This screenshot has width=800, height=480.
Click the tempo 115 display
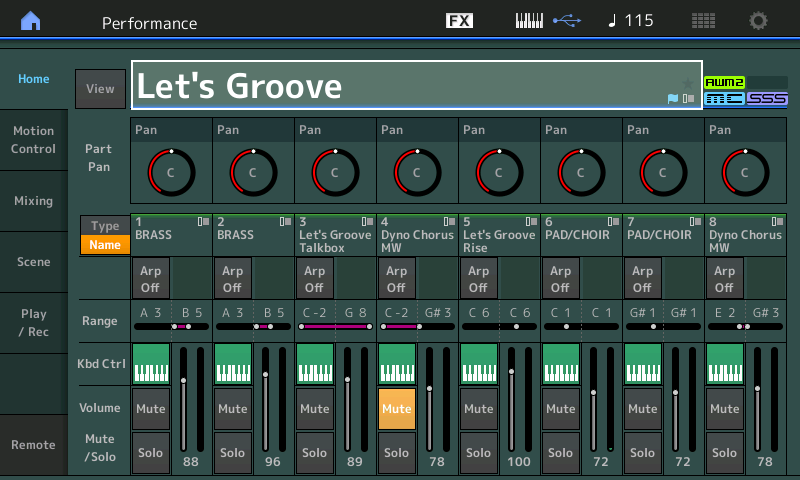click(x=631, y=21)
